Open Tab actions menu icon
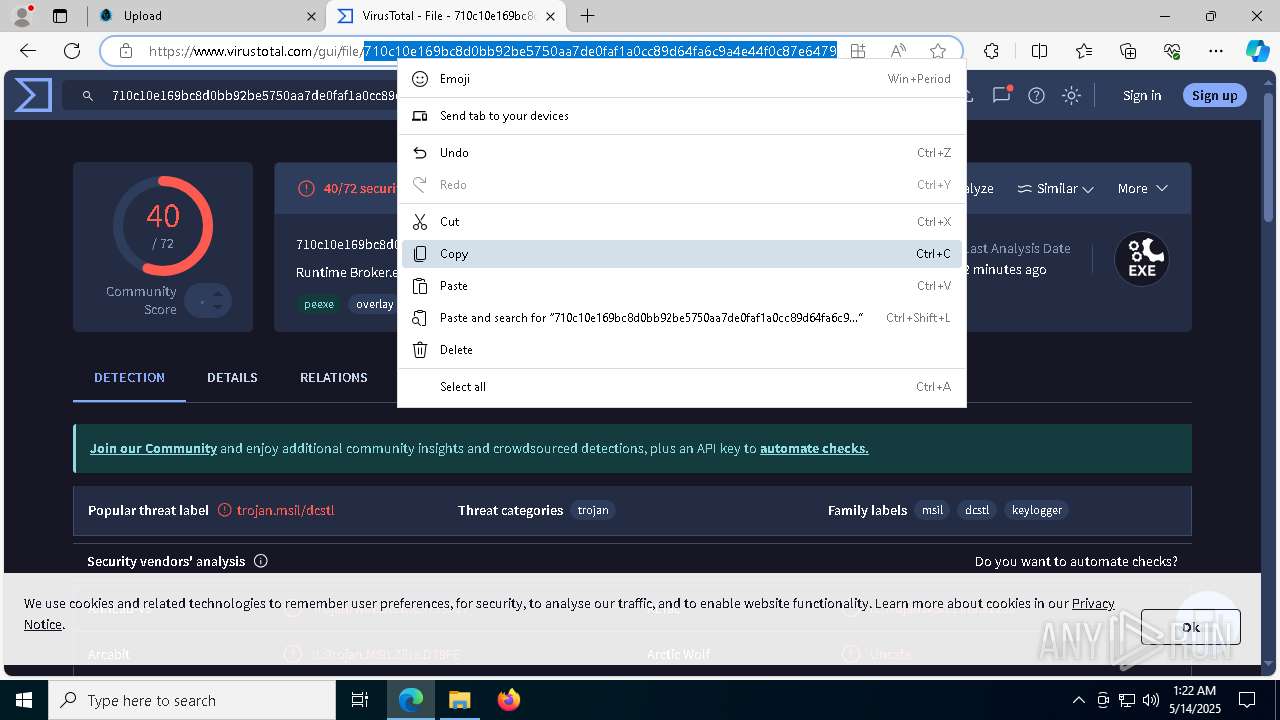 (60, 16)
